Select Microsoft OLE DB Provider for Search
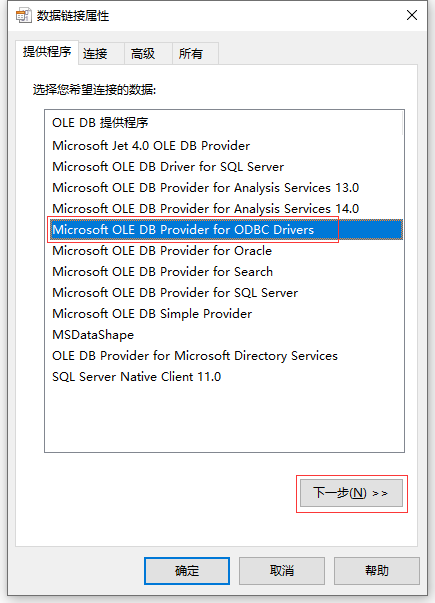The height and width of the screenshot is (603, 435). [x=224, y=272]
